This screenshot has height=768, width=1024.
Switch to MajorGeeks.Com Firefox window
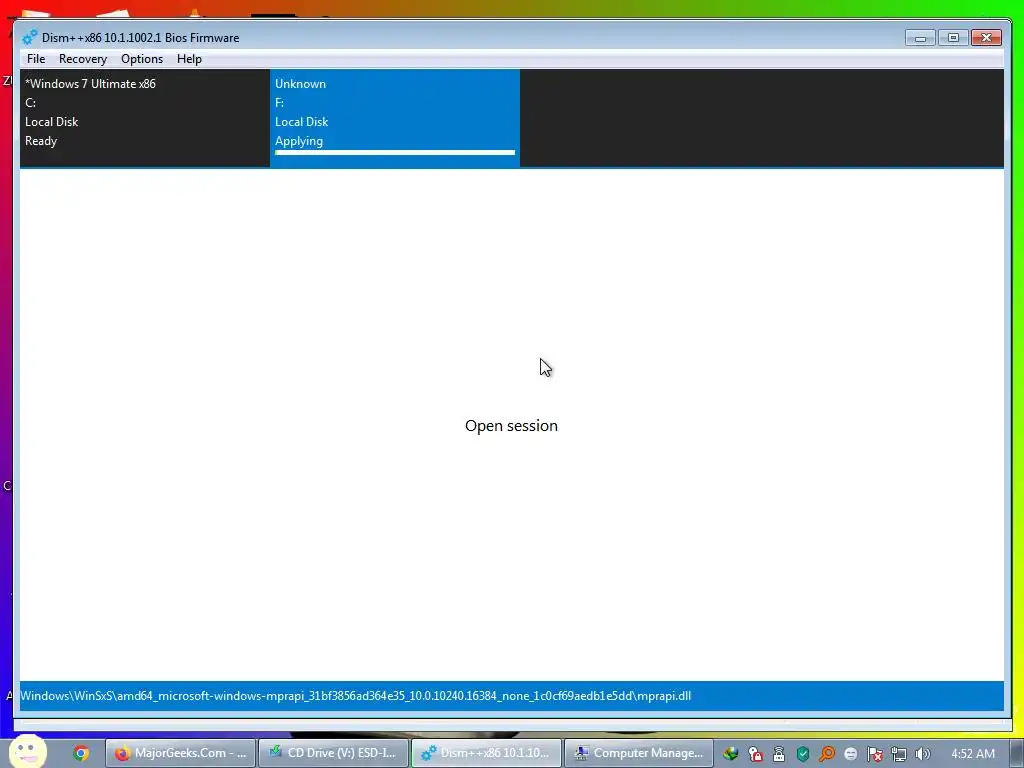coord(180,753)
